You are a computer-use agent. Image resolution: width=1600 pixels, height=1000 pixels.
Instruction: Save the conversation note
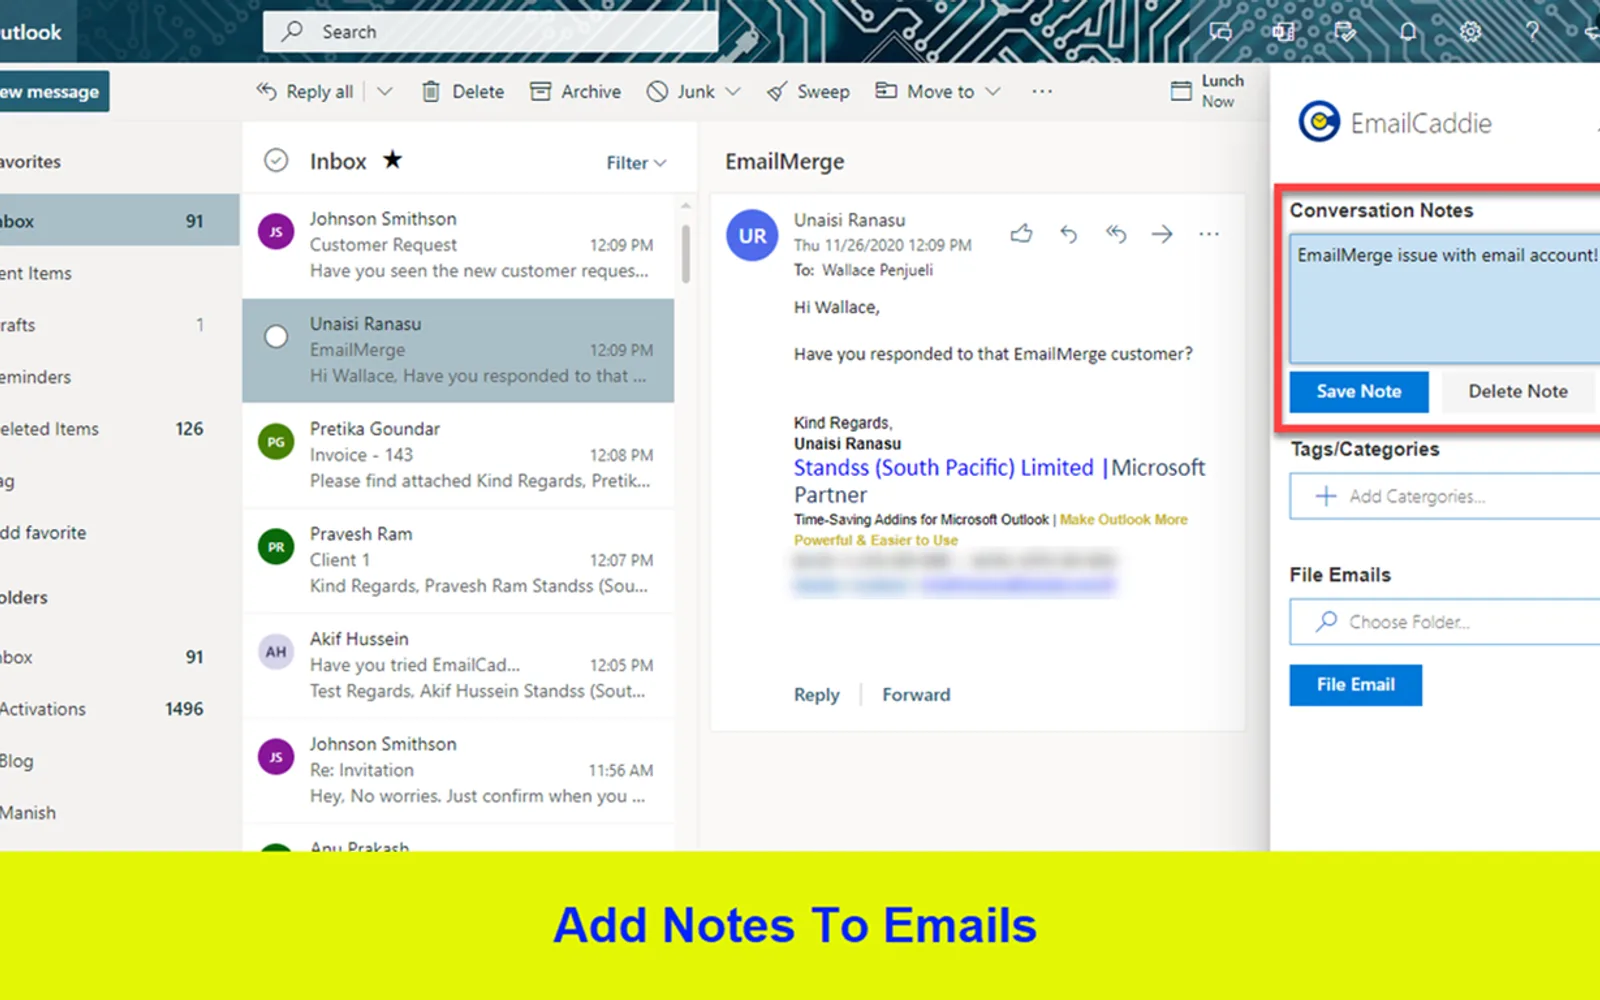[1359, 392]
